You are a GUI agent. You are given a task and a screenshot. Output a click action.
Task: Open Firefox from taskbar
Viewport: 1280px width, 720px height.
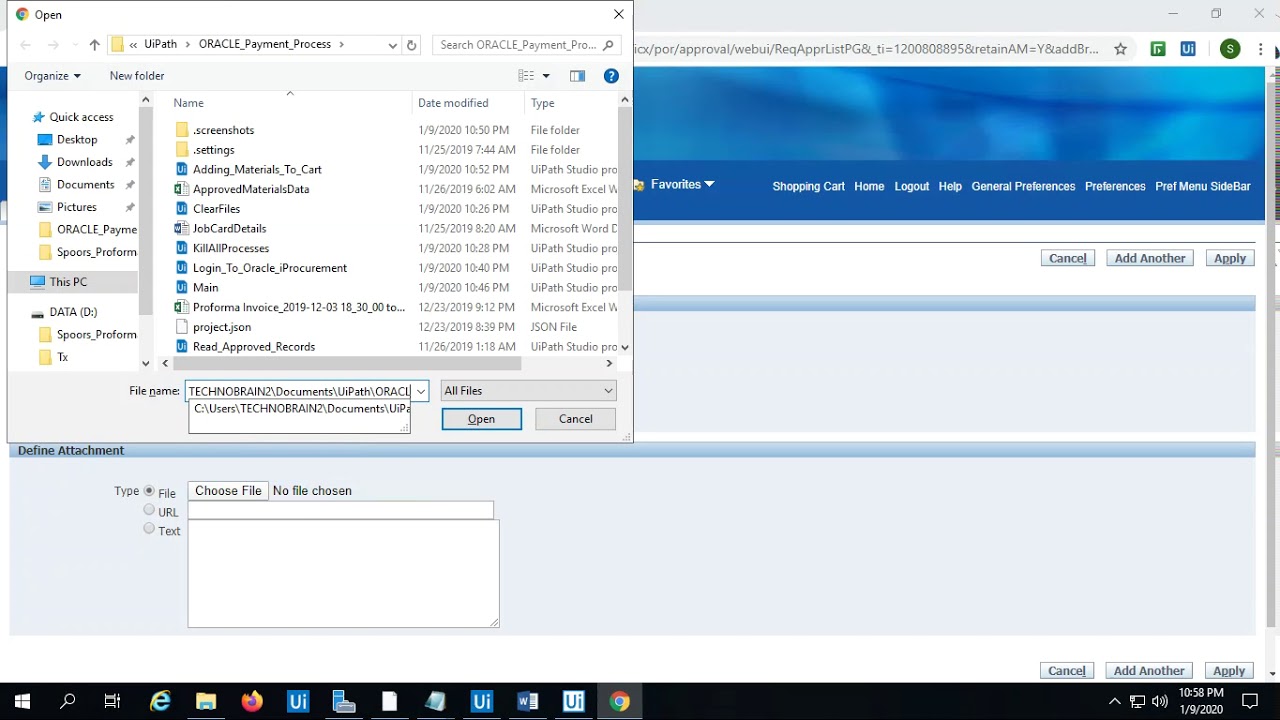[252, 702]
